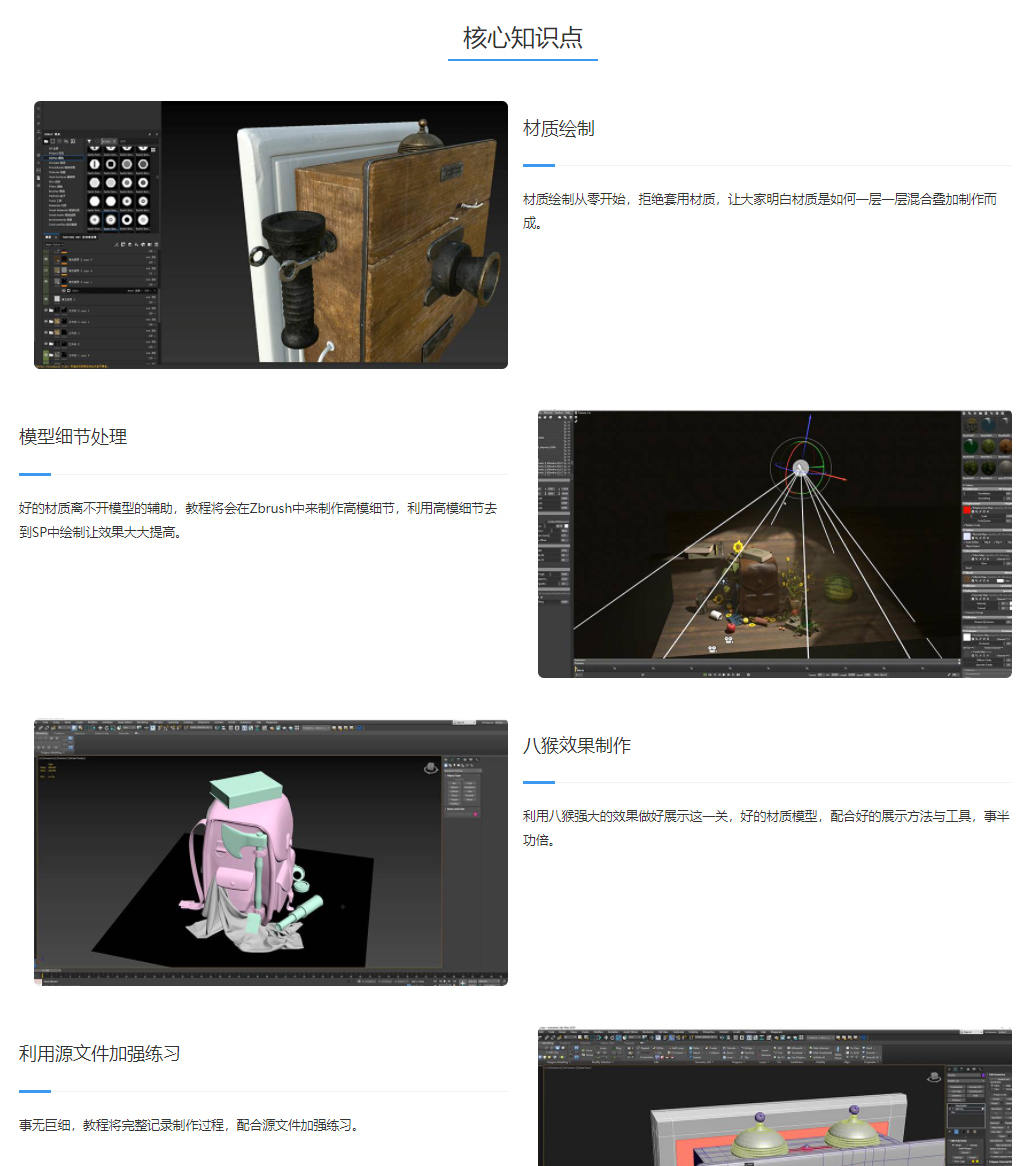1036x1166 pixels.
Task: Click the red color swatch in the Marmoset panel
Action: [967, 510]
